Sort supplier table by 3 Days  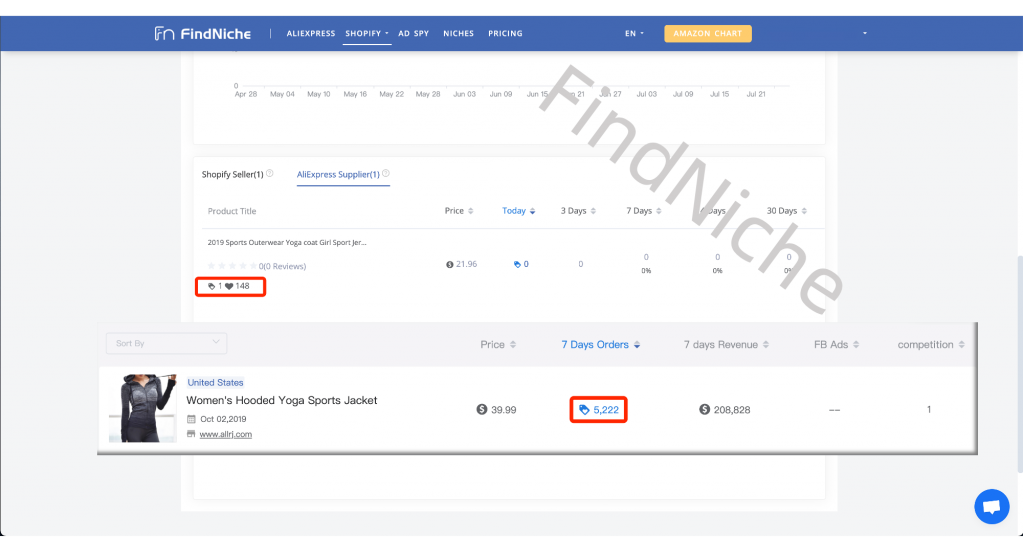(x=578, y=211)
